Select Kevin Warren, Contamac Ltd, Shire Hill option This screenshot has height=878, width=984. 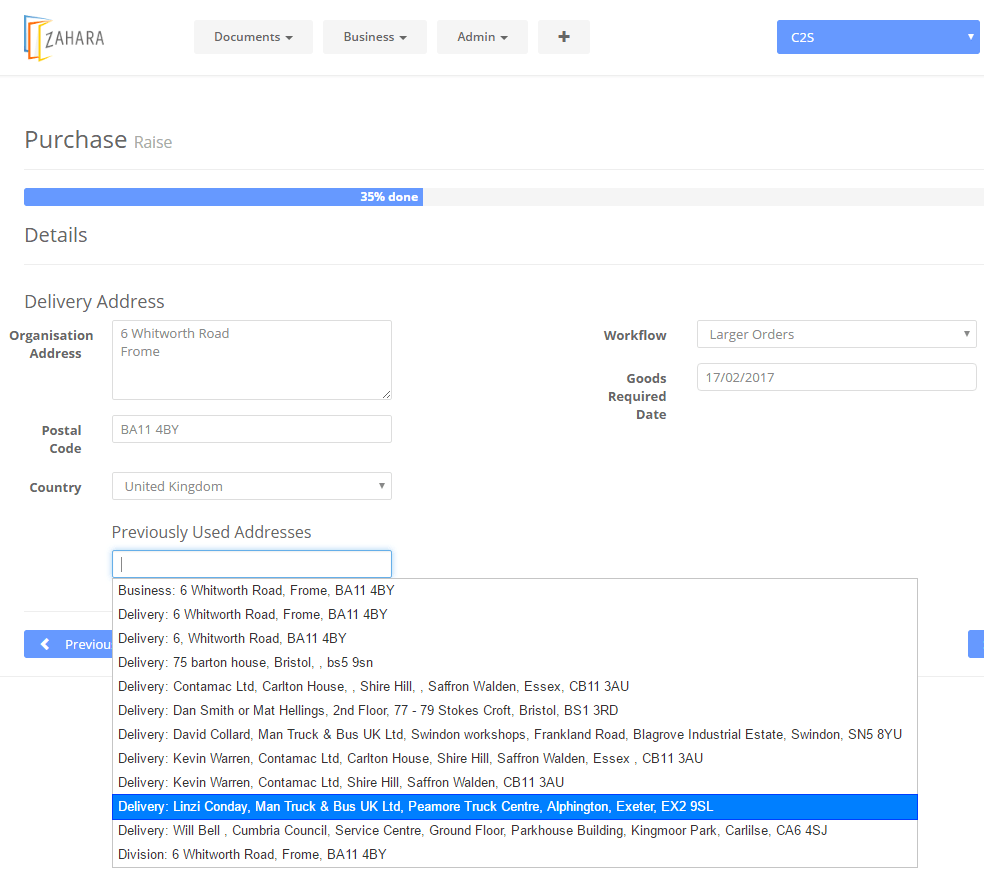click(x=515, y=783)
